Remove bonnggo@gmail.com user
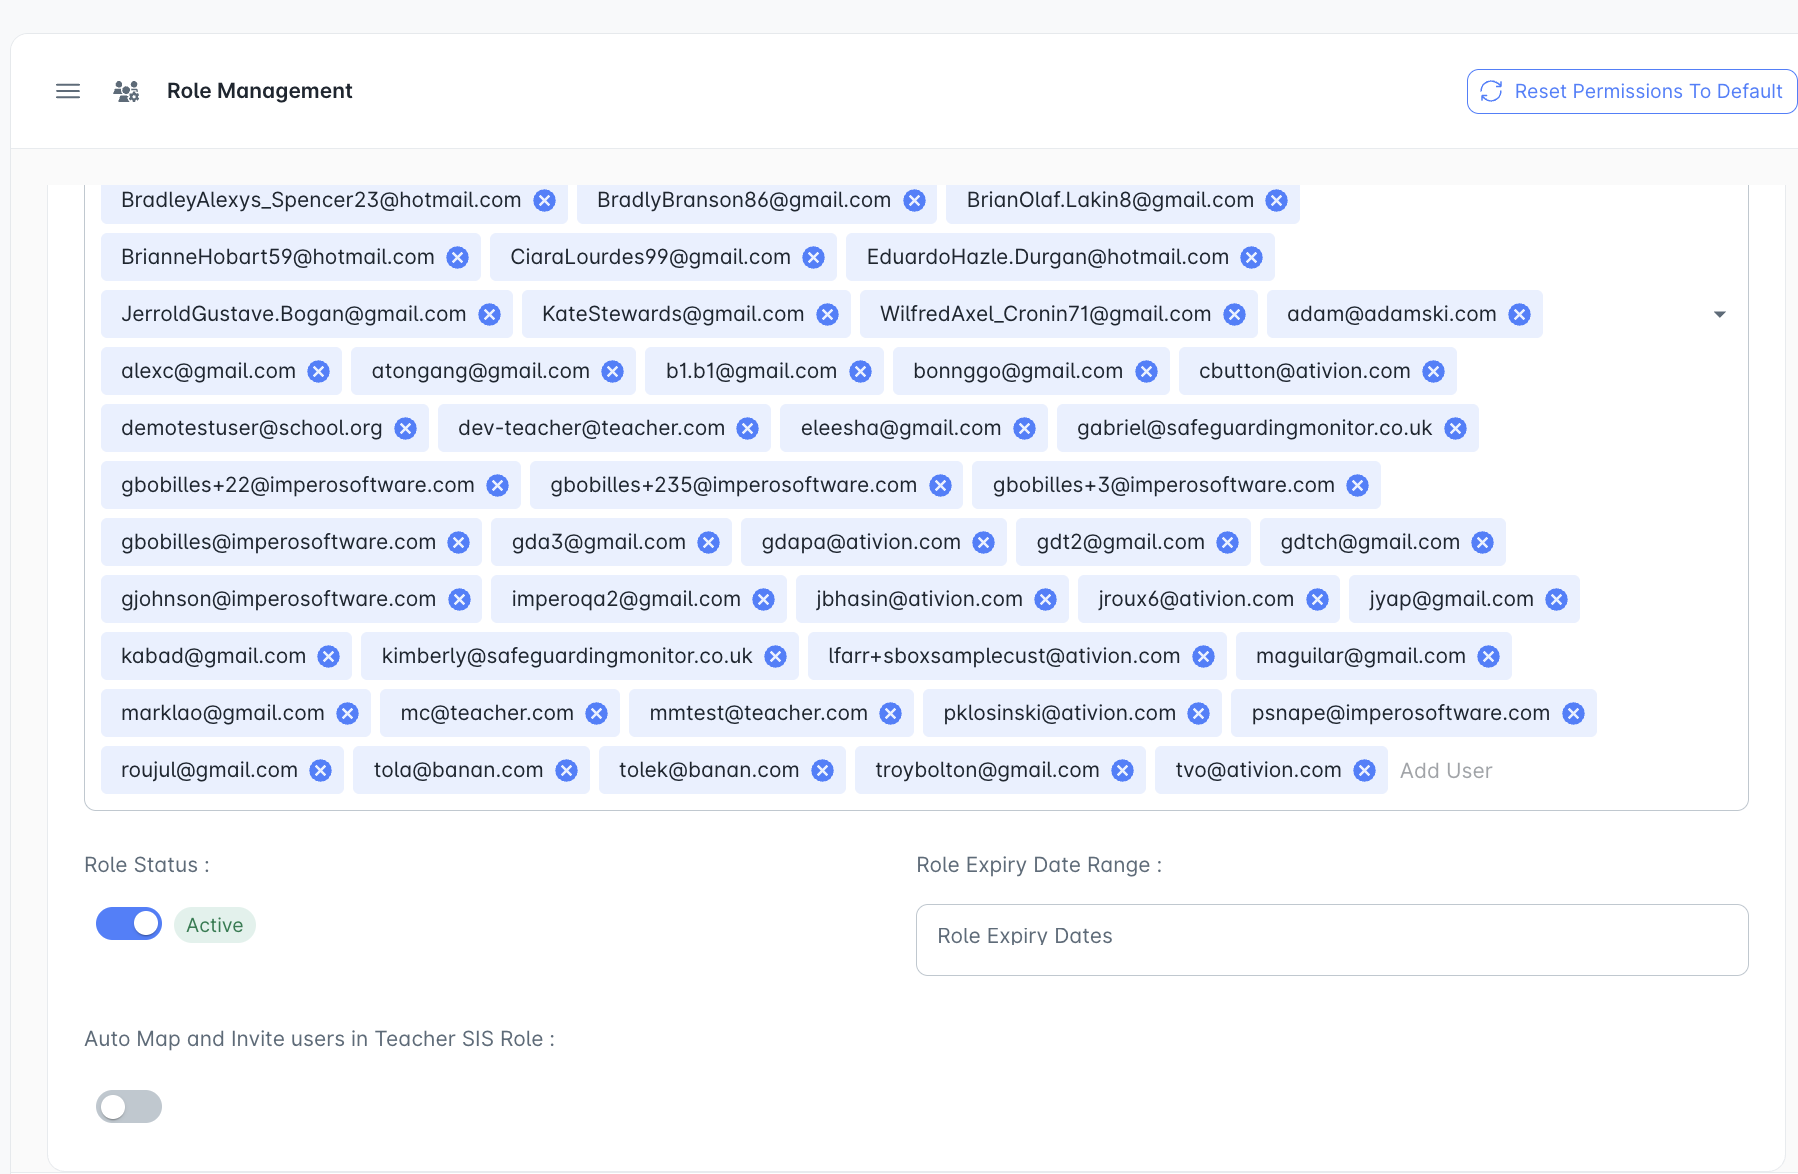The width and height of the screenshot is (1798, 1174). click(1147, 372)
